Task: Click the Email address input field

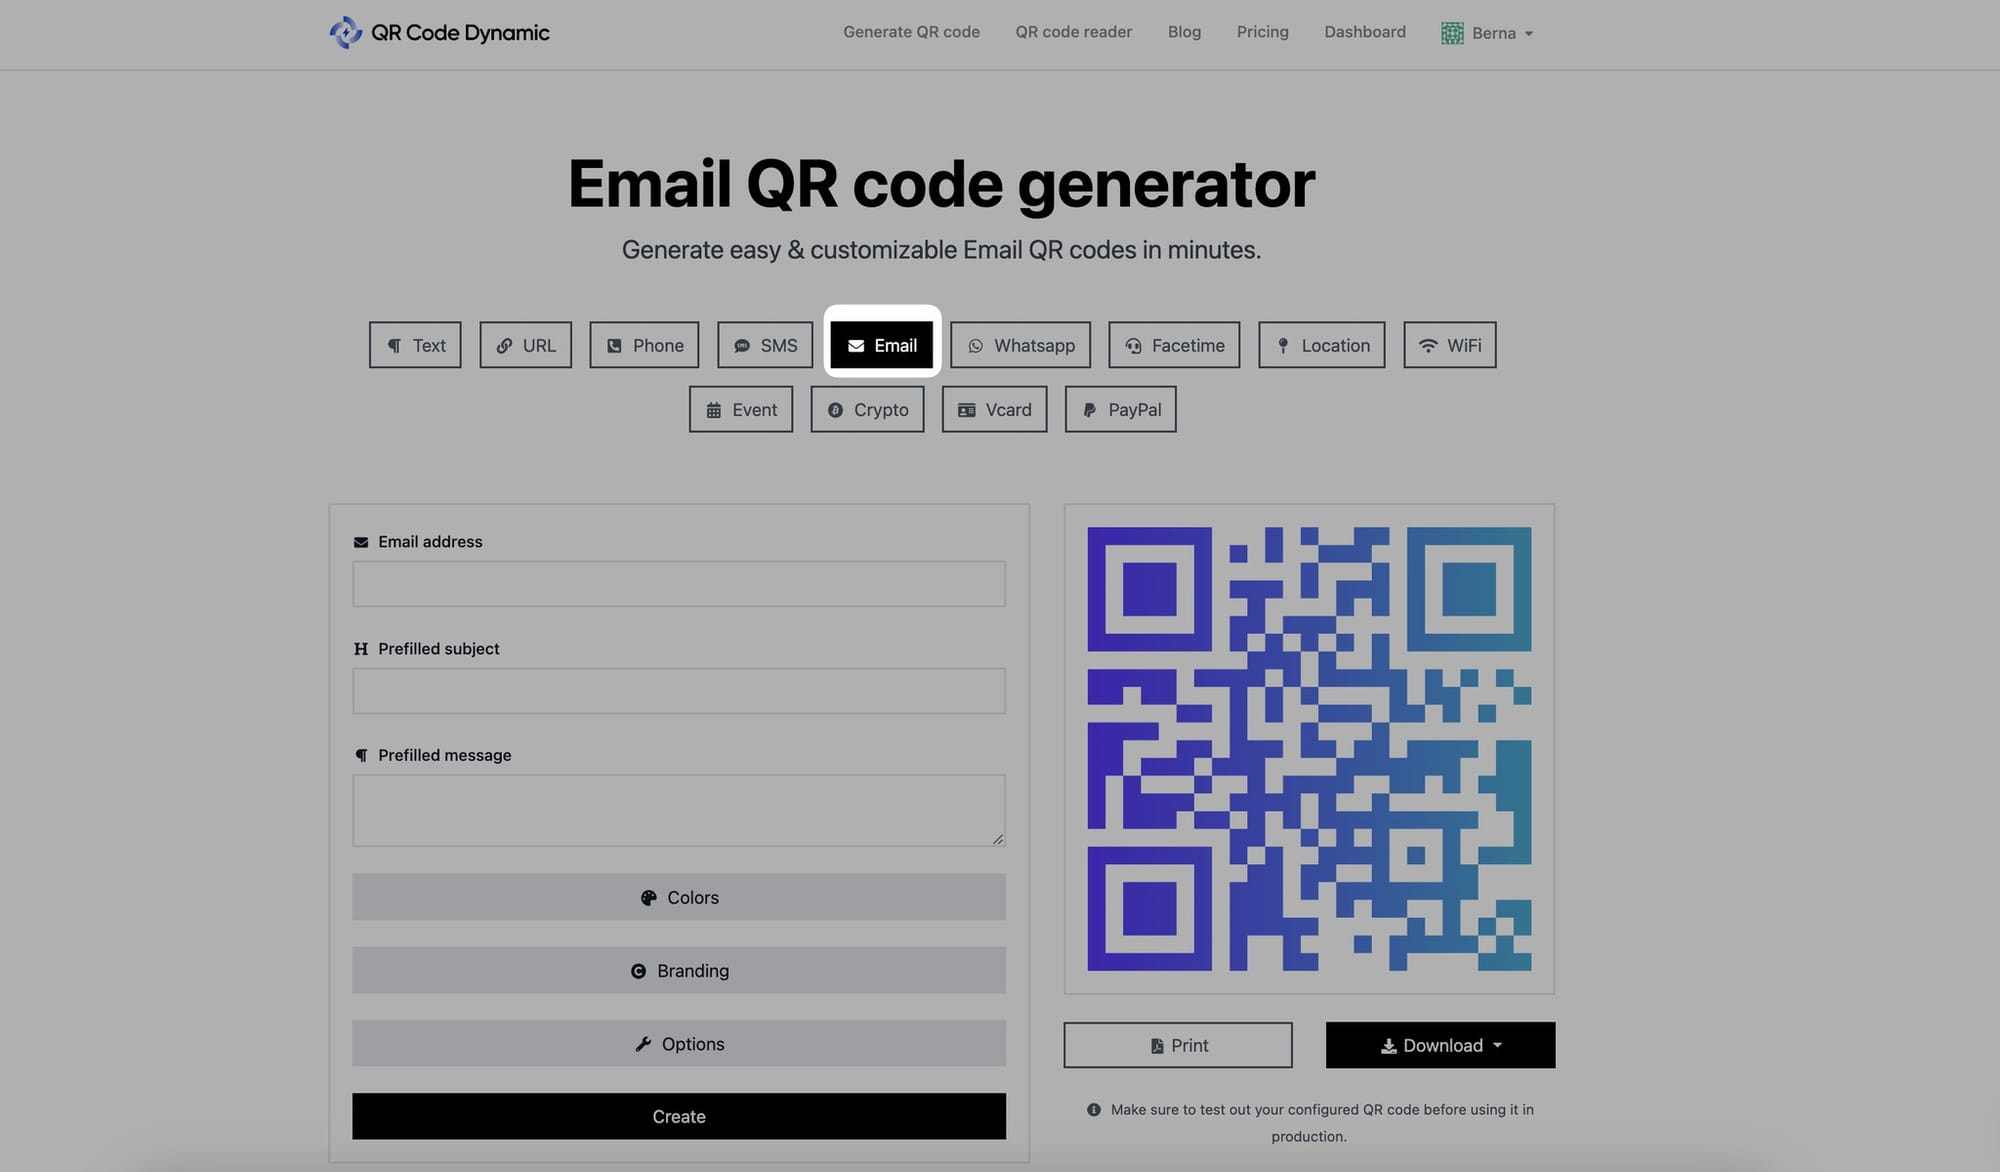Action: click(678, 583)
